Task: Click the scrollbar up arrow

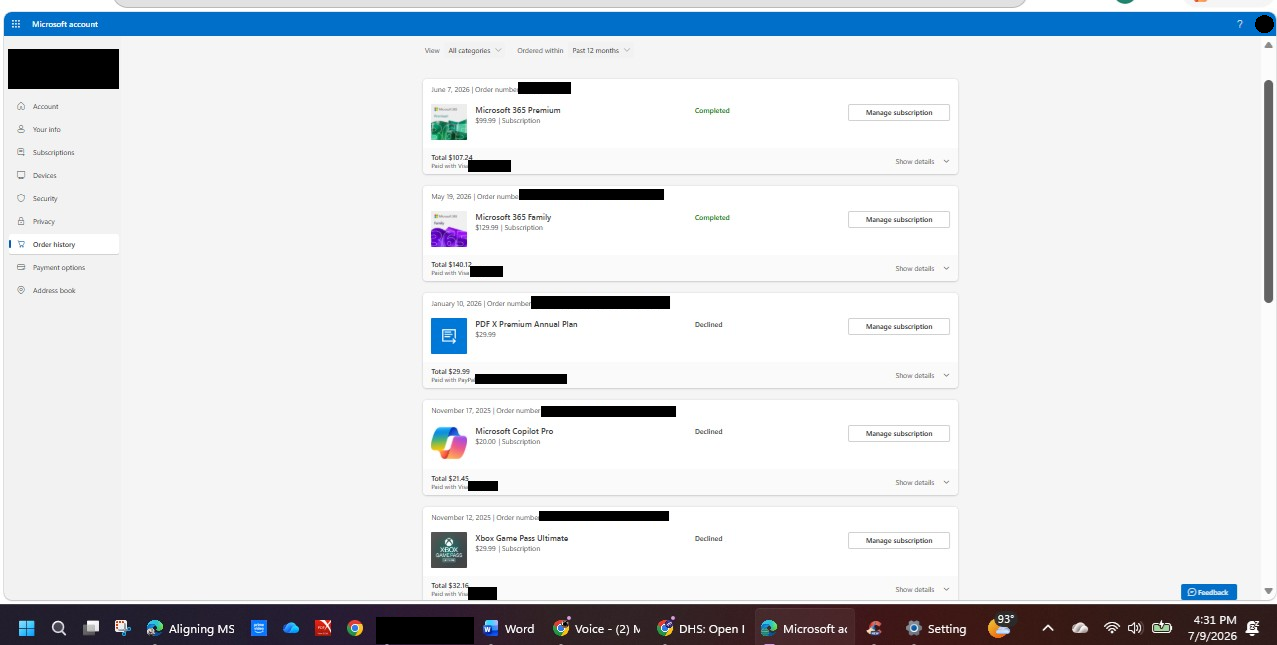Action: coord(1269,45)
